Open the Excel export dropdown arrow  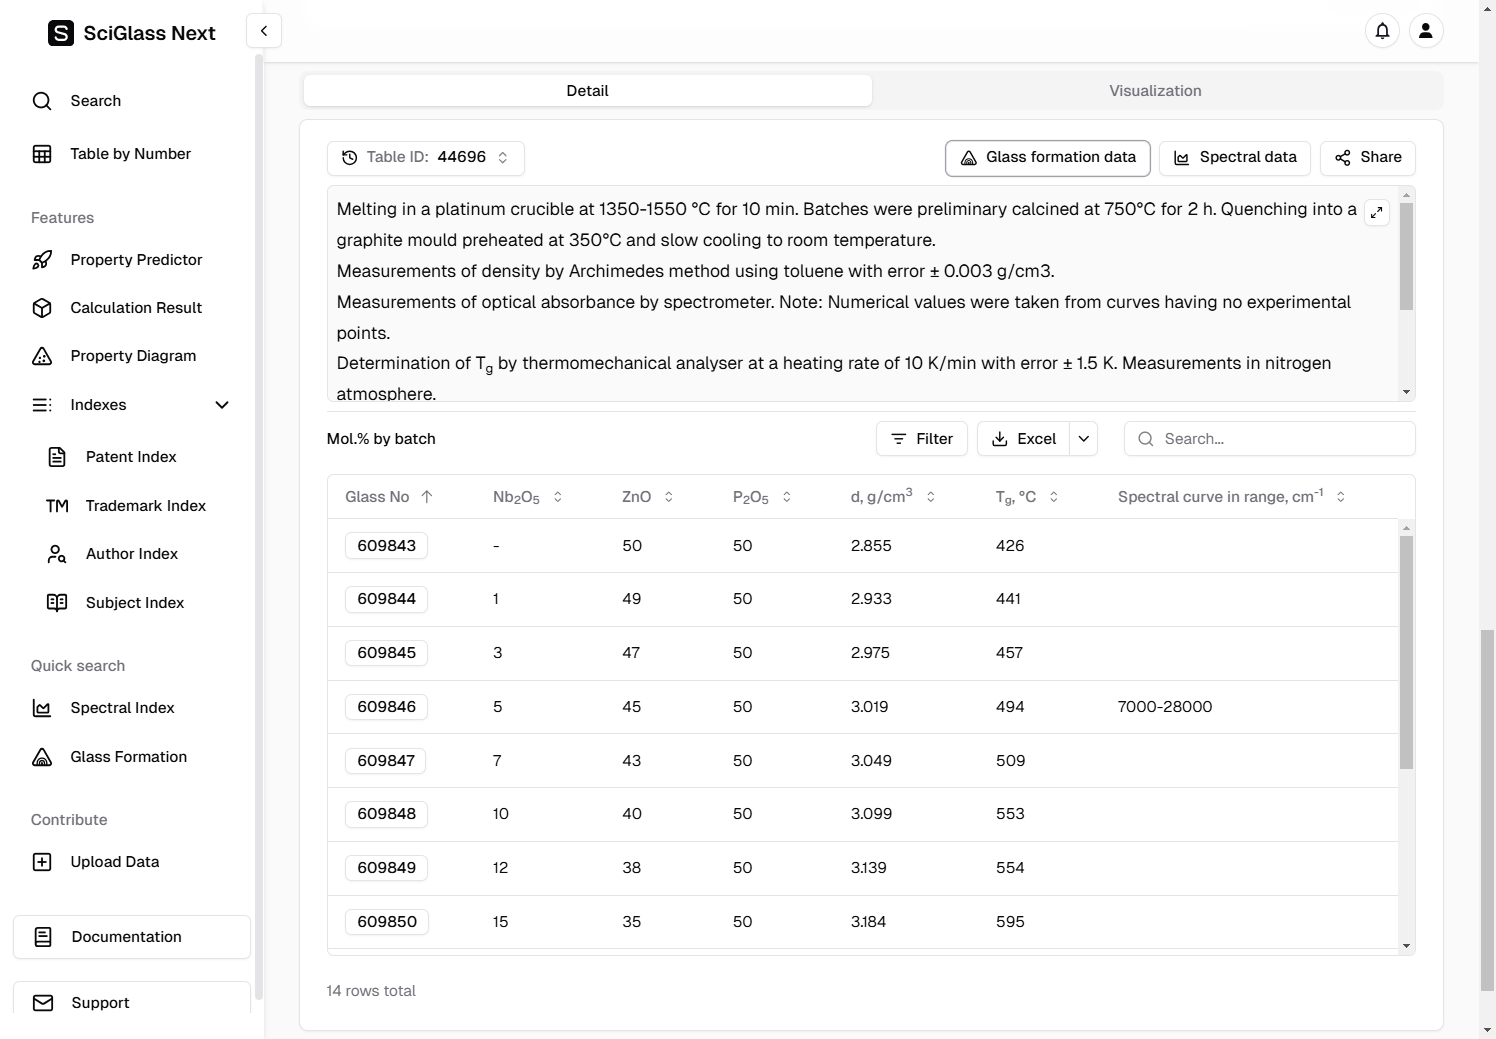(1084, 439)
